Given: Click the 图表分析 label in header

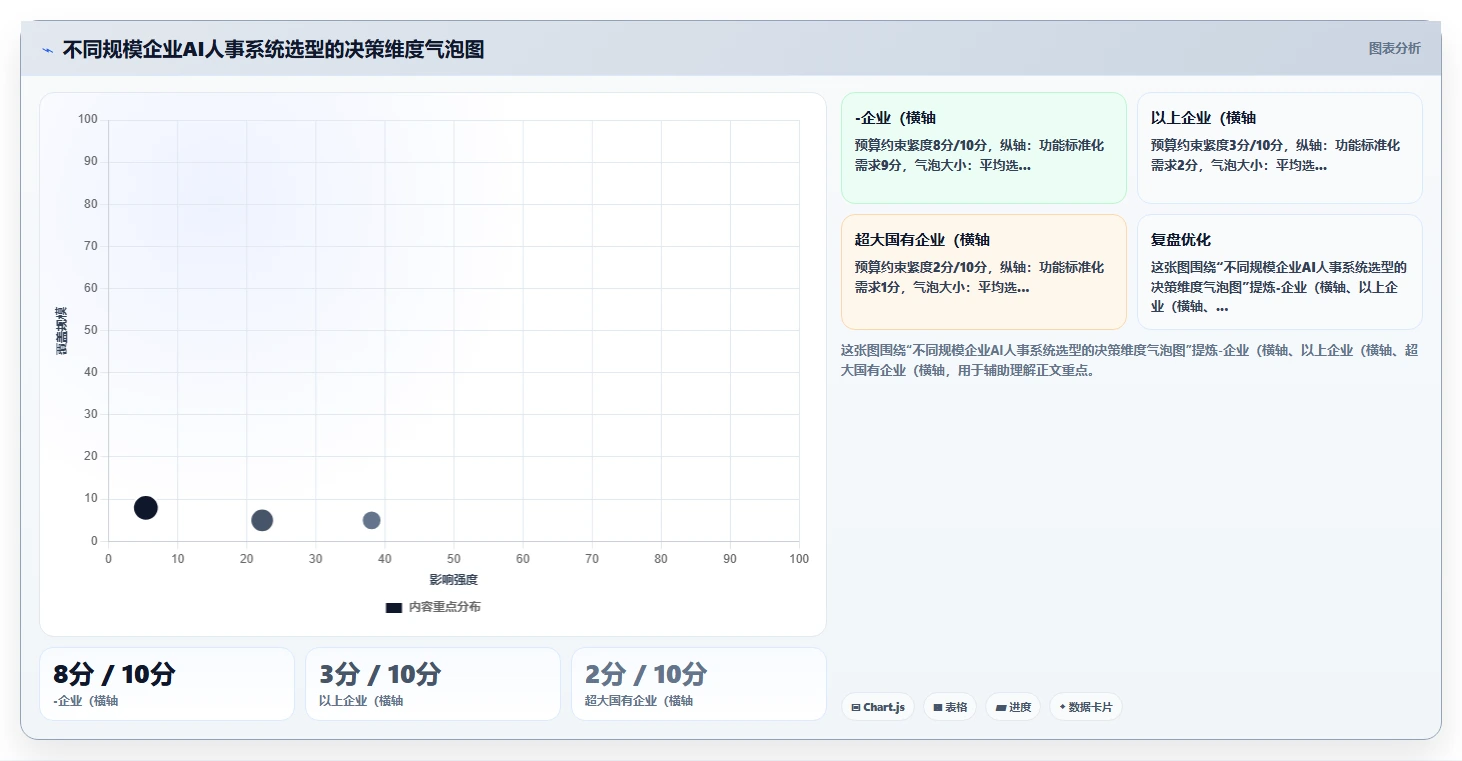Looking at the screenshot, I should tap(1394, 48).
